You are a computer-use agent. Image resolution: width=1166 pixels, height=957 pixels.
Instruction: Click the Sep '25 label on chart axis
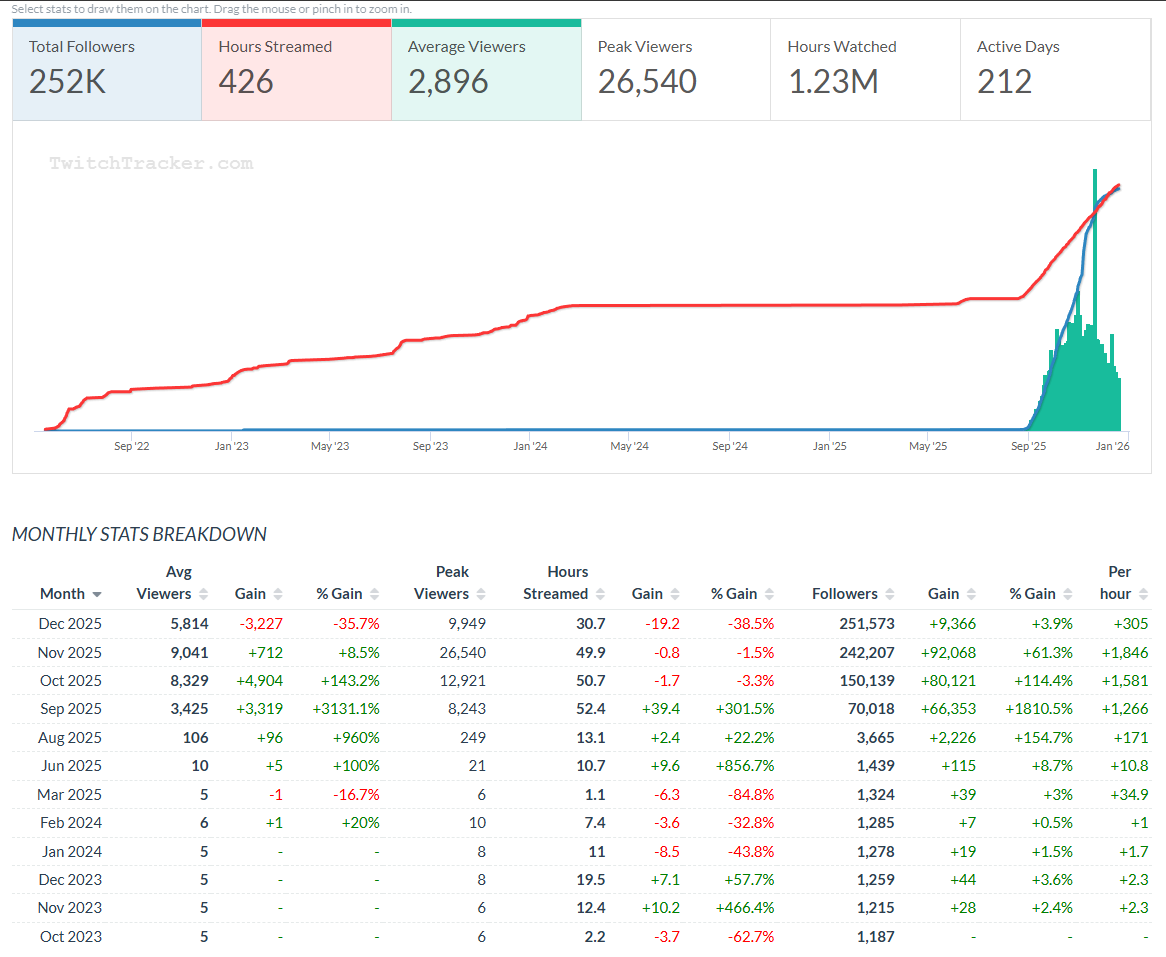pyautogui.click(x=1028, y=446)
